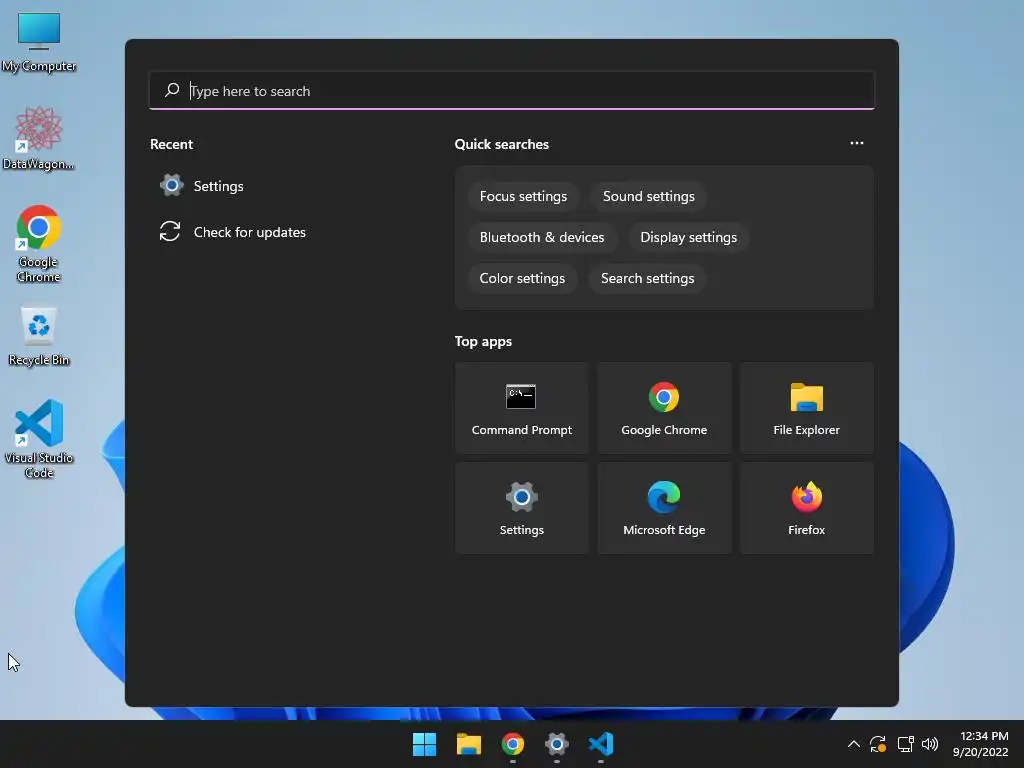The image size is (1024, 768).
Task: Click the magnifier icon in the search box
Action: click(x=172, y=90)
